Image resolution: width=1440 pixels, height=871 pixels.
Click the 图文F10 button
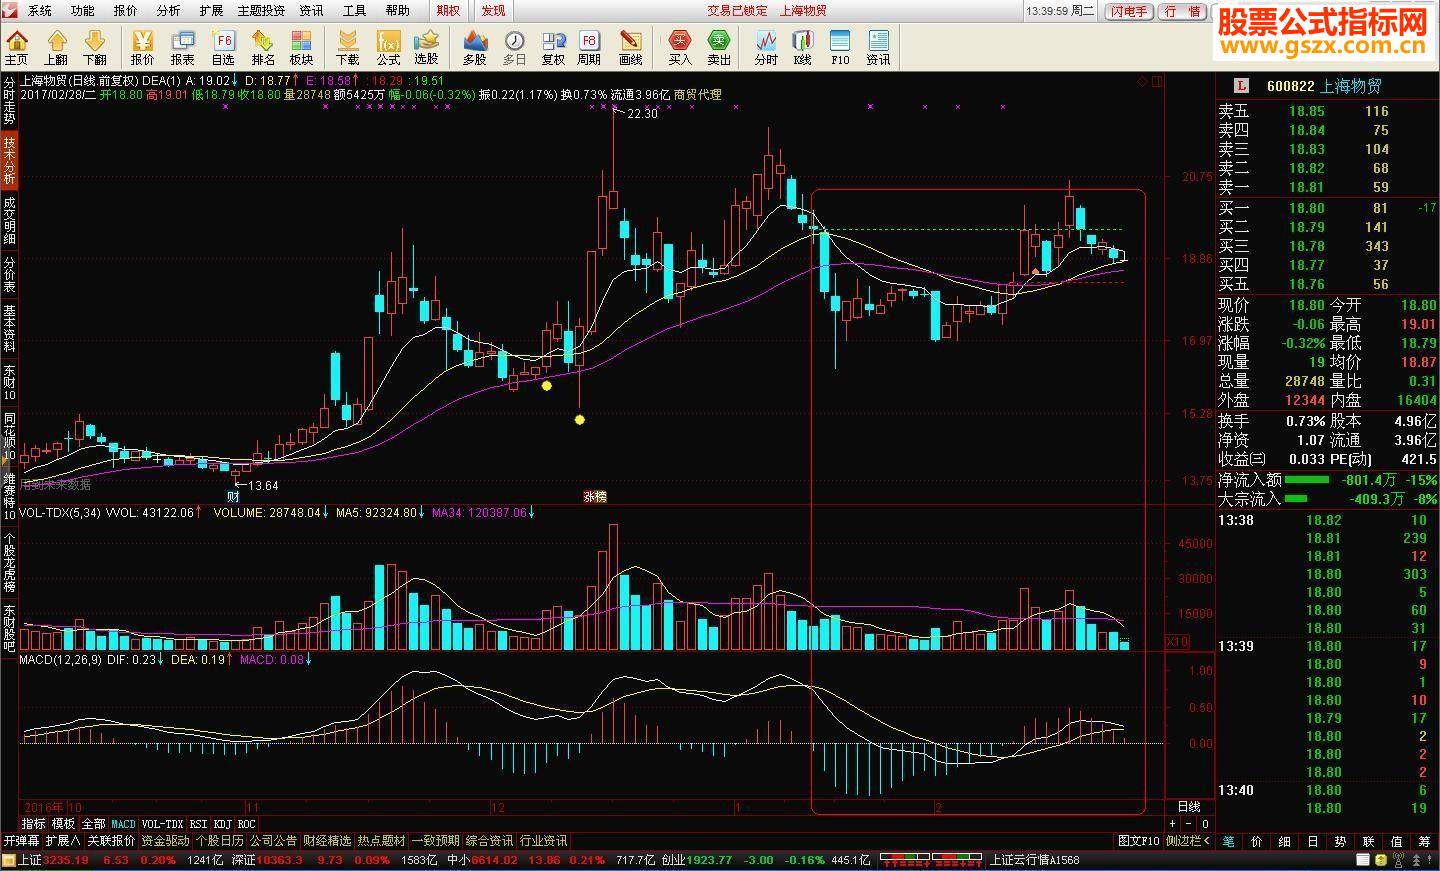click(x=1138, y=841)
